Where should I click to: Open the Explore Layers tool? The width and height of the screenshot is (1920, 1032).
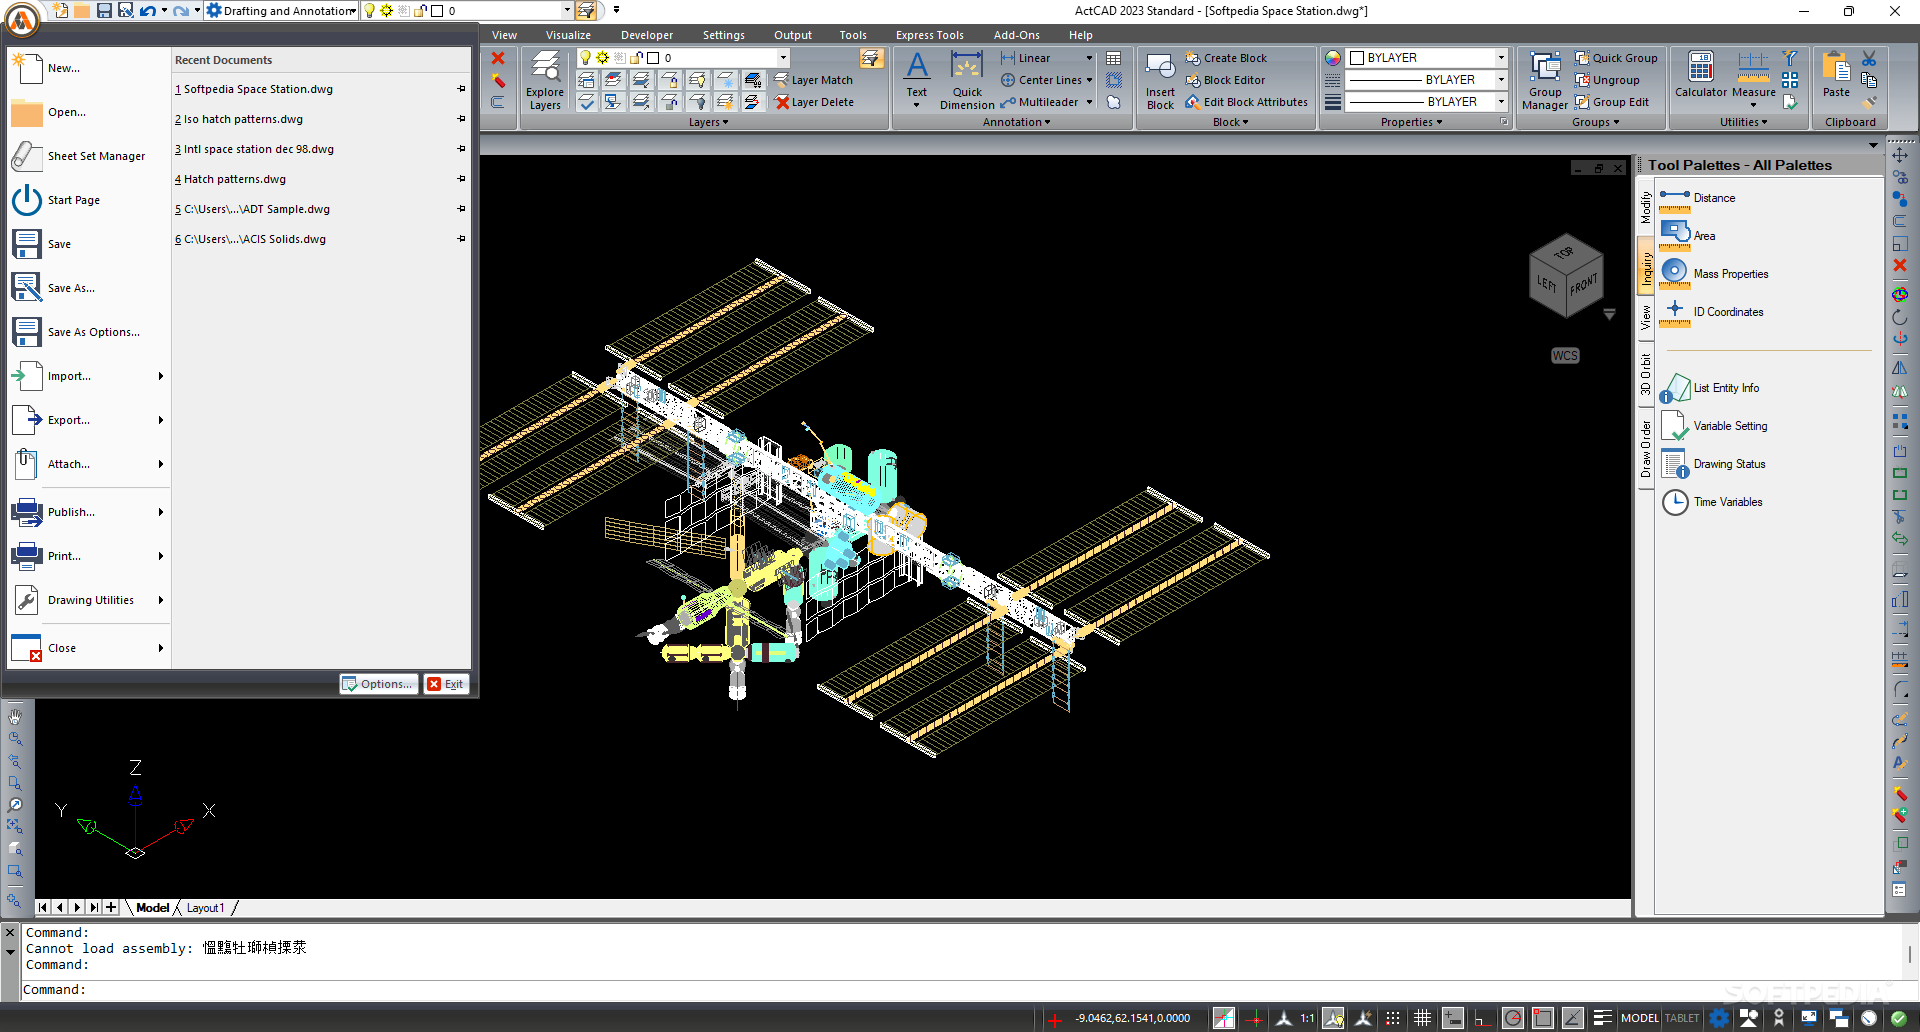545,80
